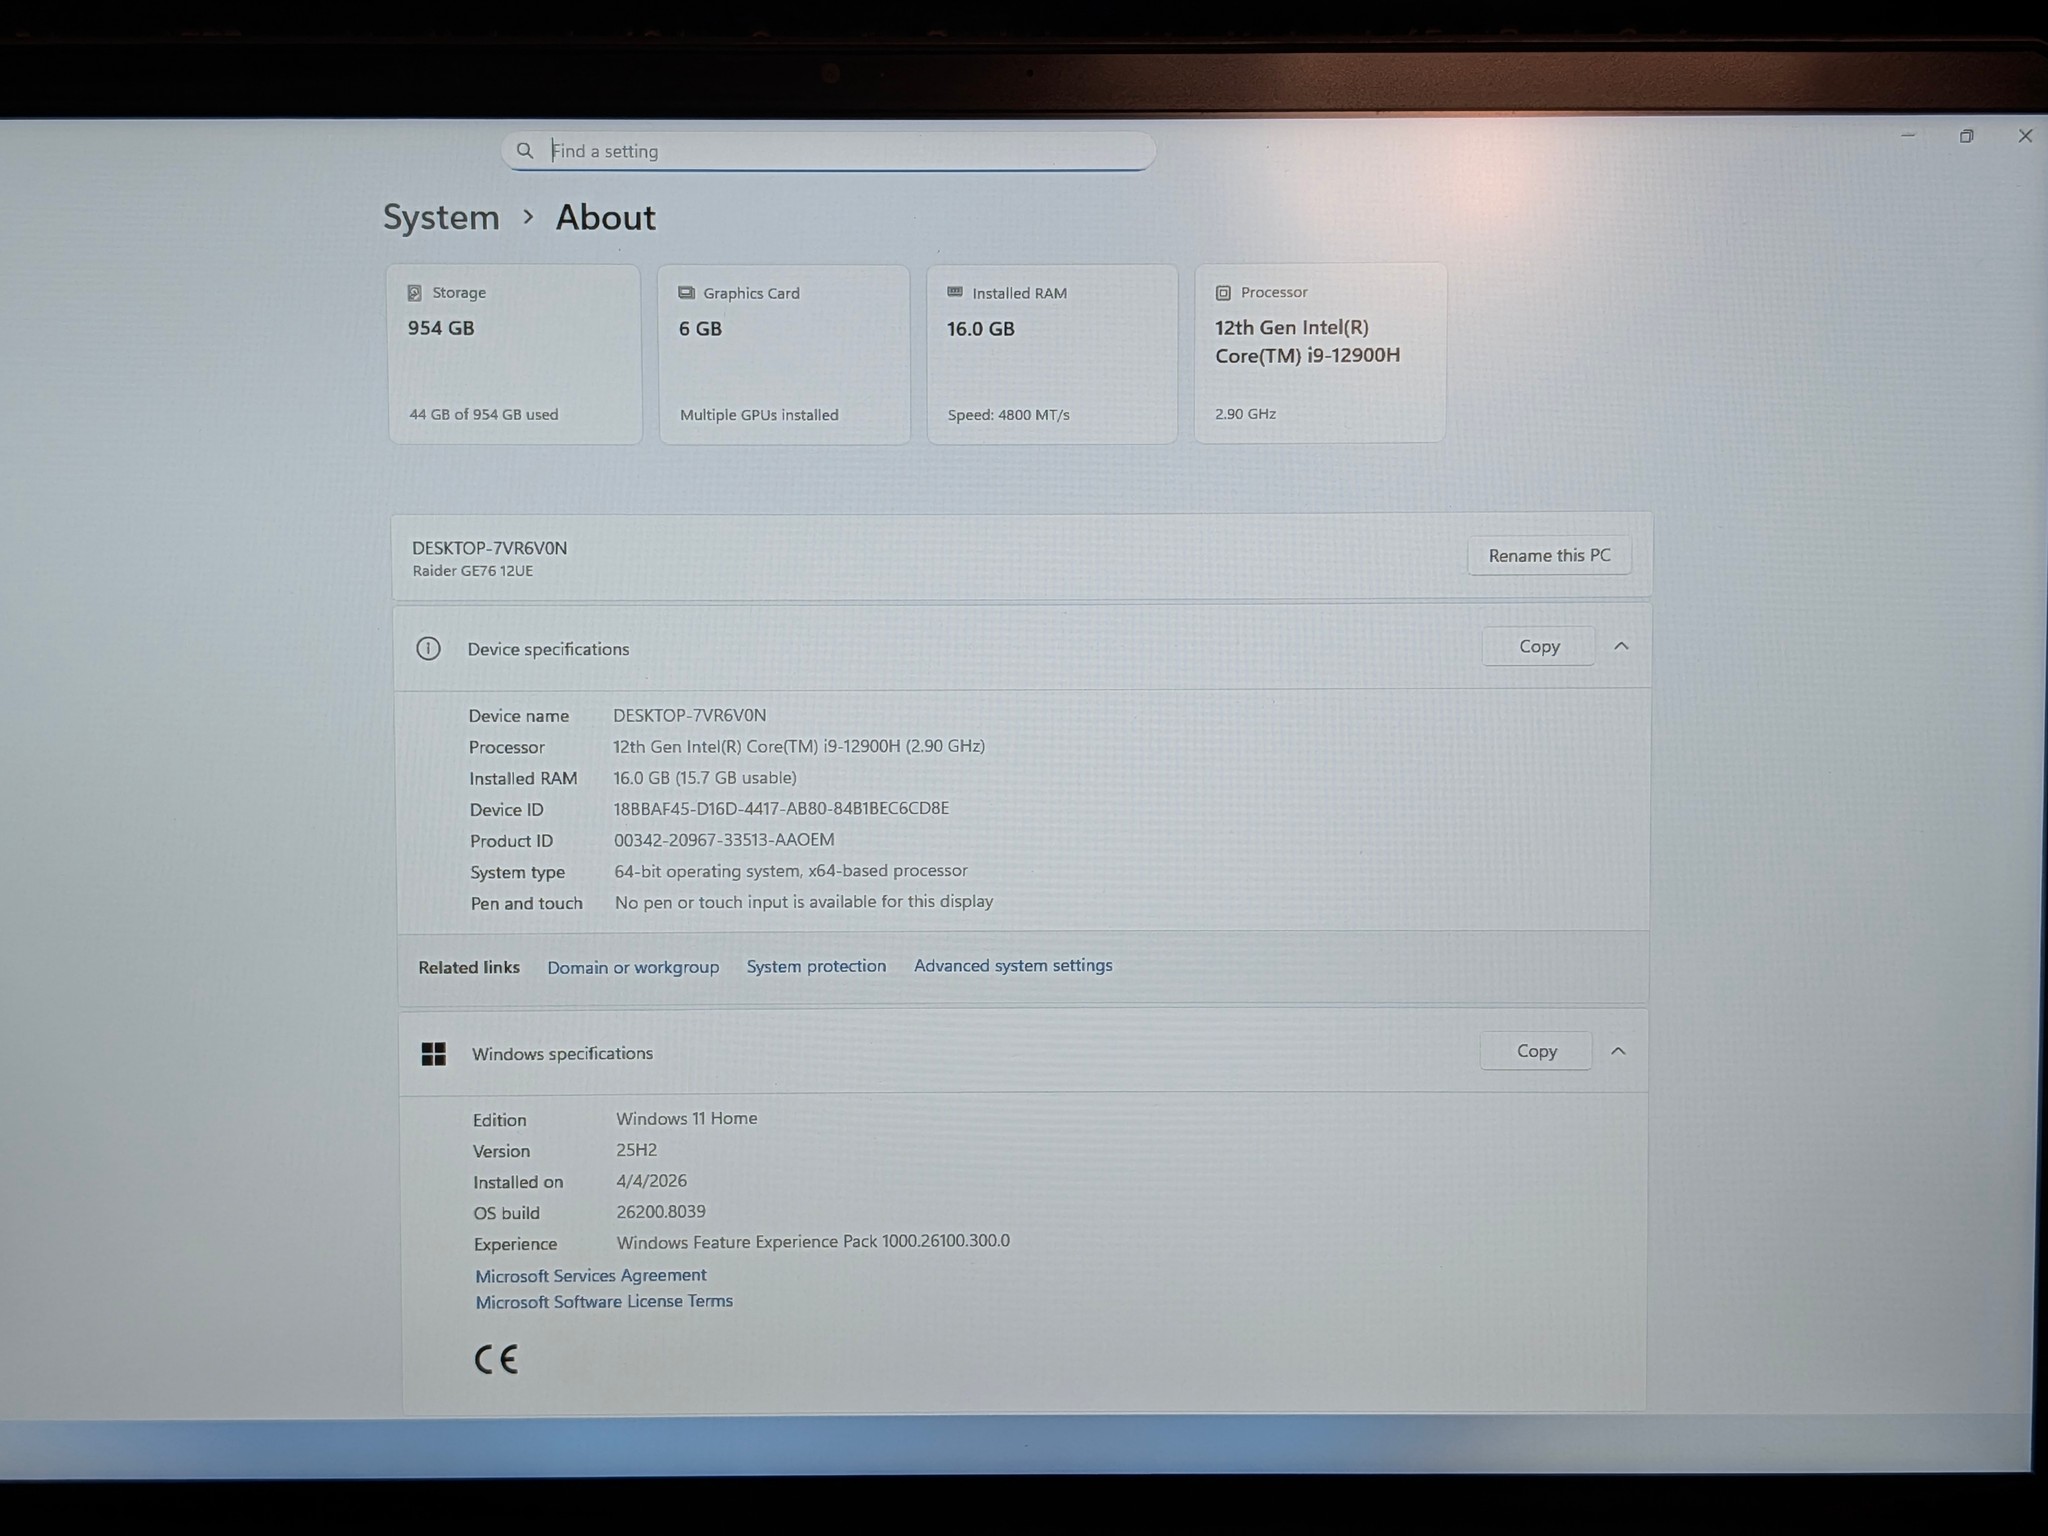Copy the Device specifications
Viewport: 2048px width, 1536px height.
(x=1539, y=647)
